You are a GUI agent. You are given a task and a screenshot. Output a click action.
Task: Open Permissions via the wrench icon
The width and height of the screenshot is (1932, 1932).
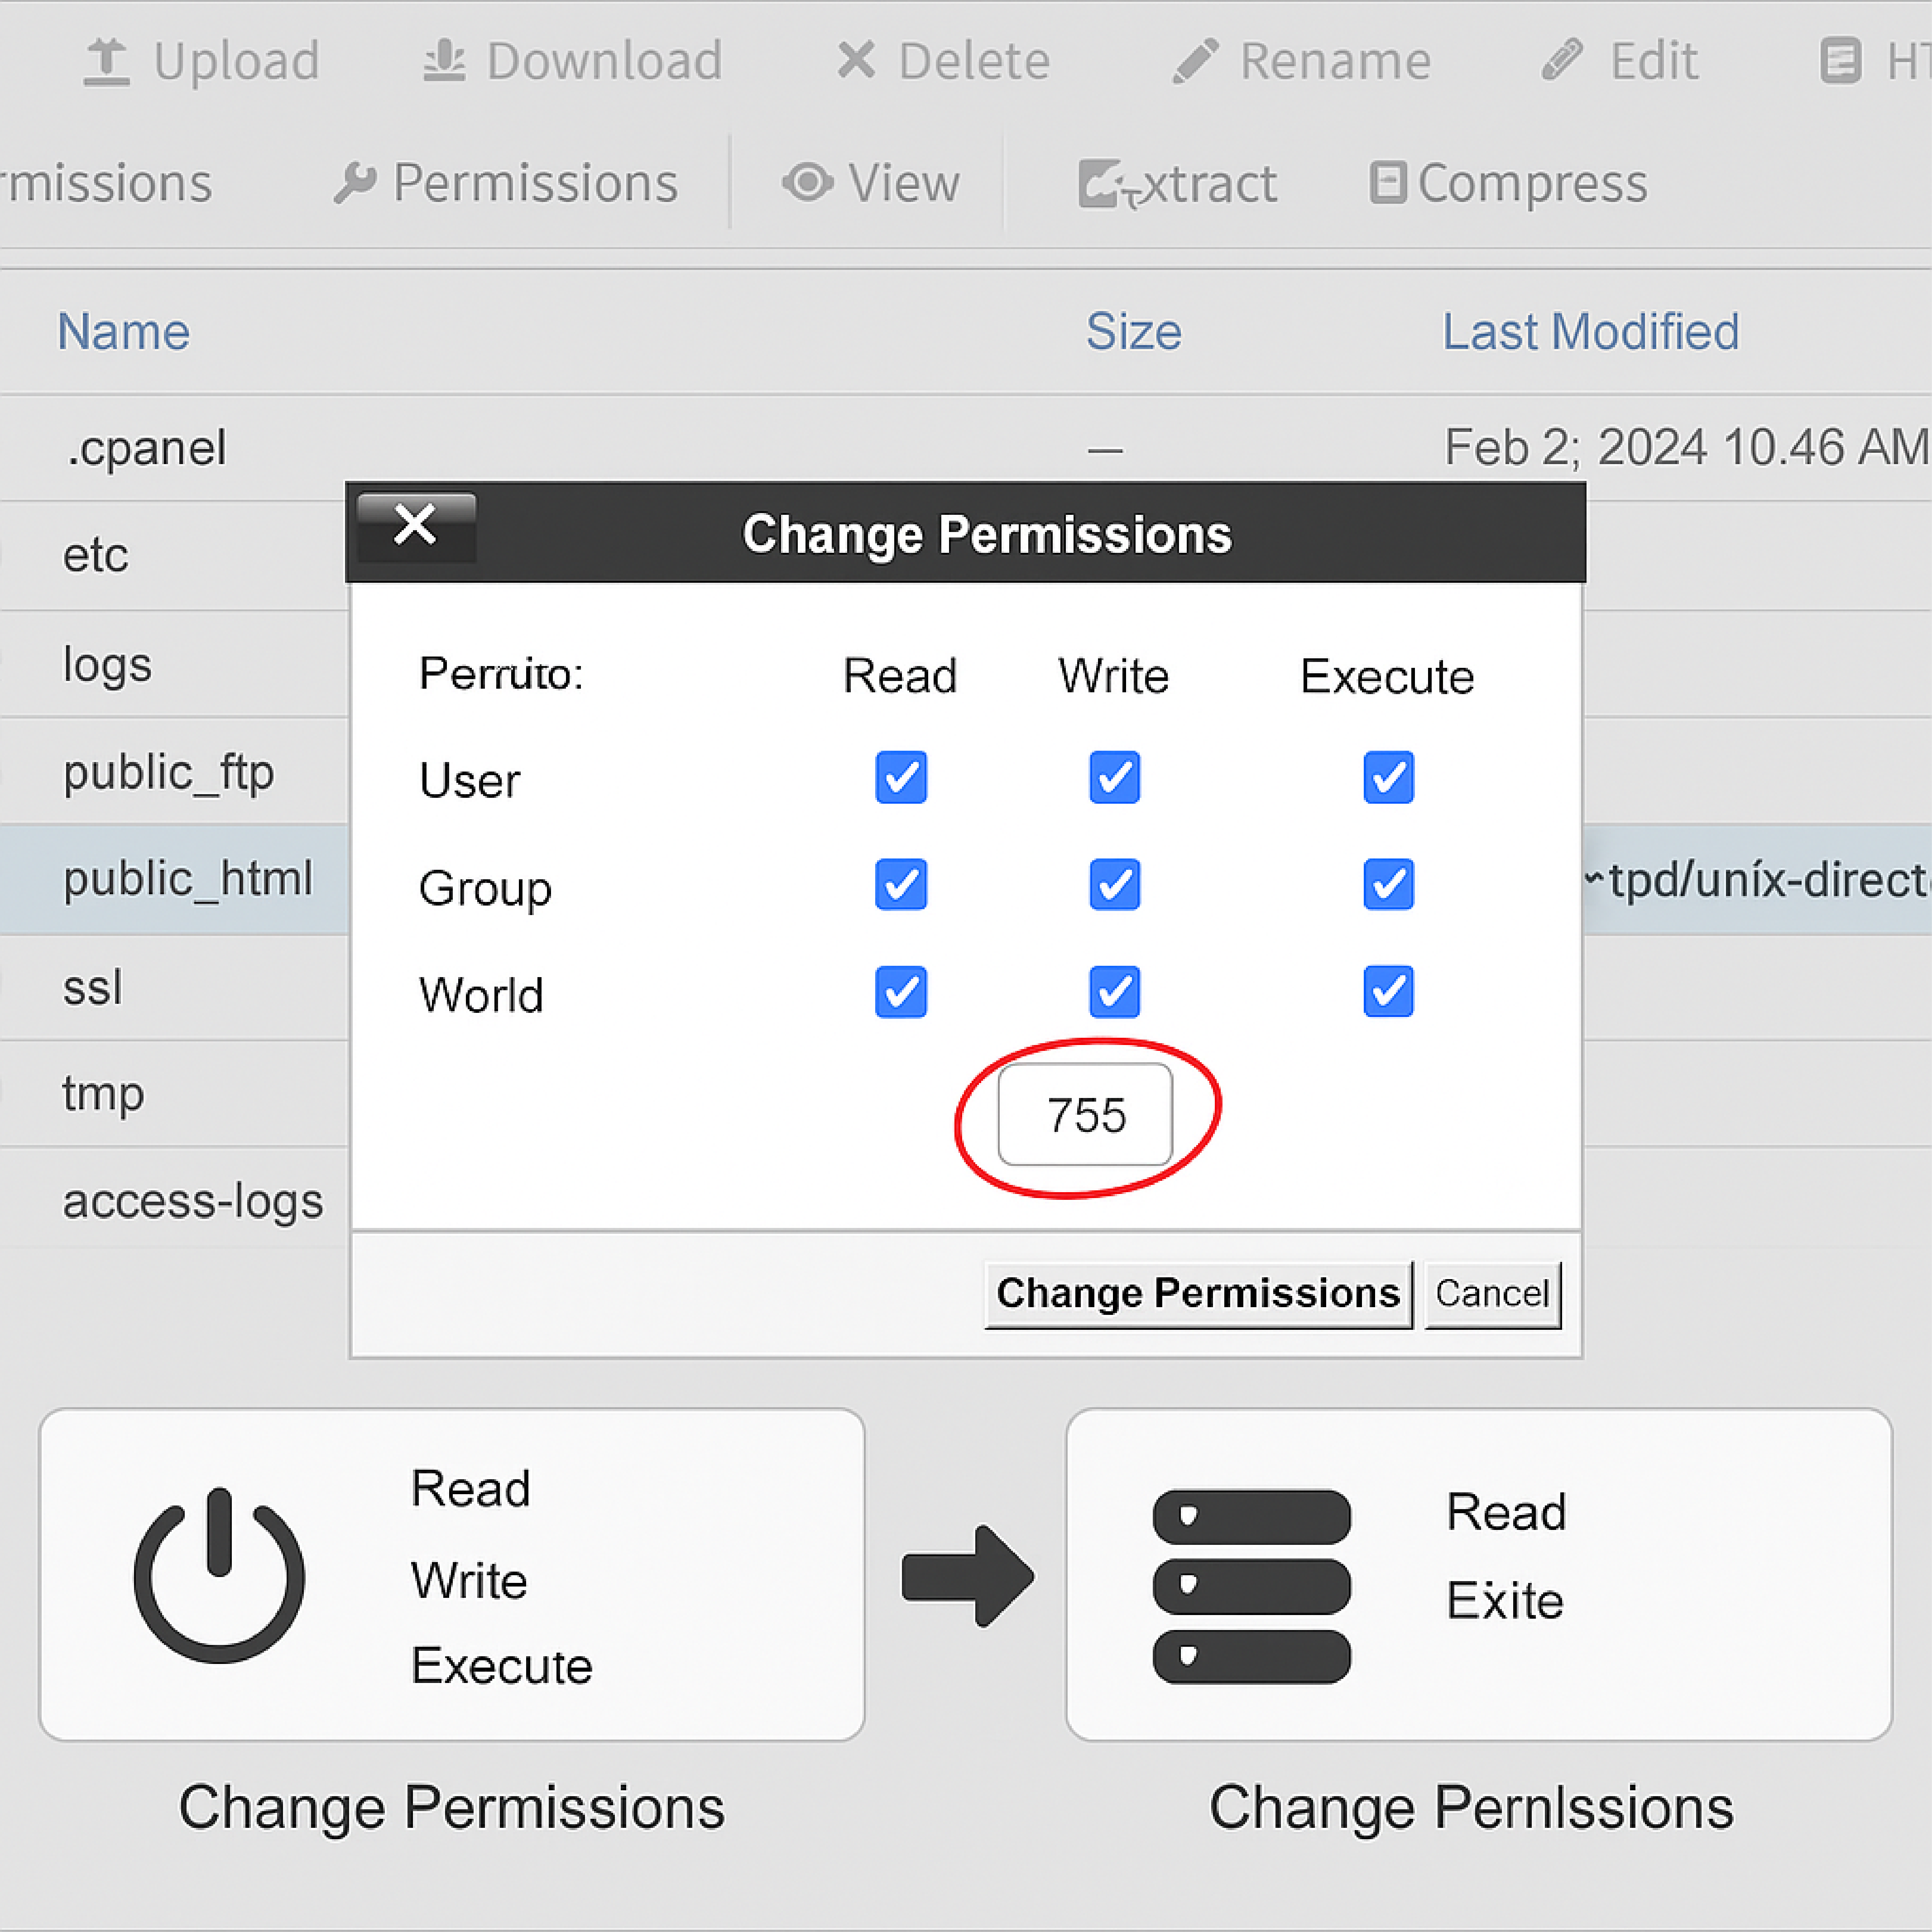354,183
